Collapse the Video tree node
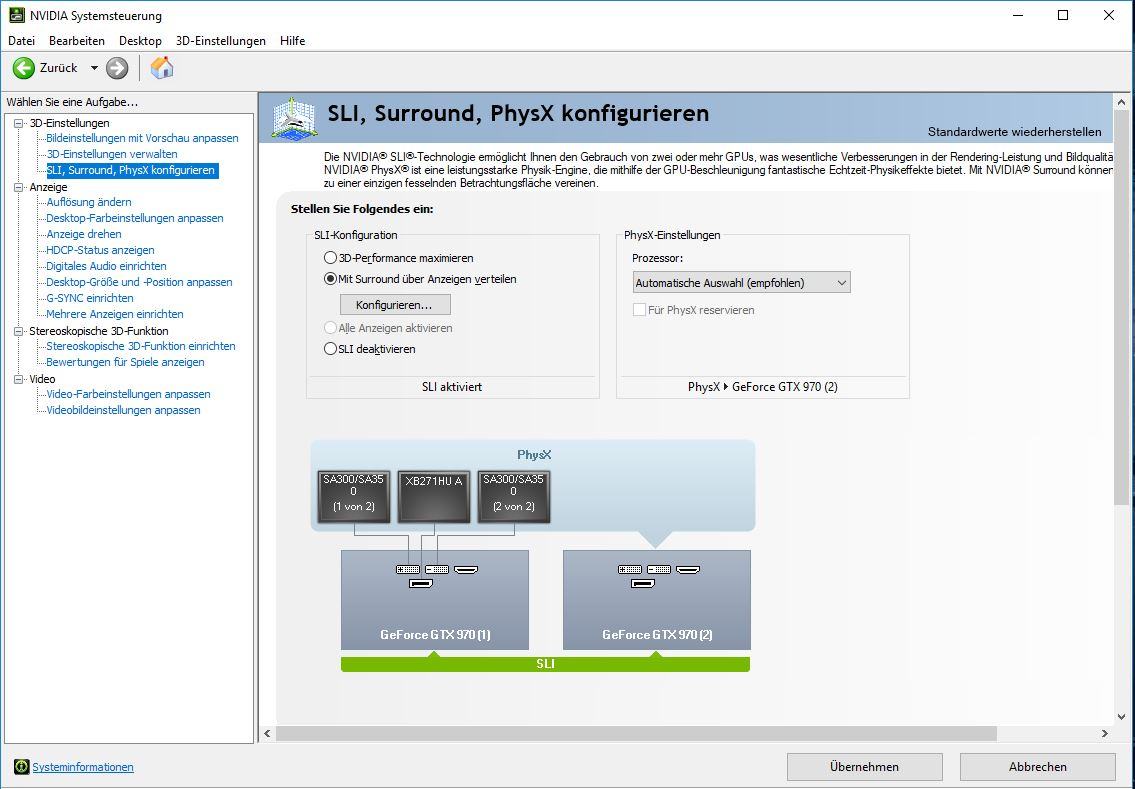 point(19,379)
